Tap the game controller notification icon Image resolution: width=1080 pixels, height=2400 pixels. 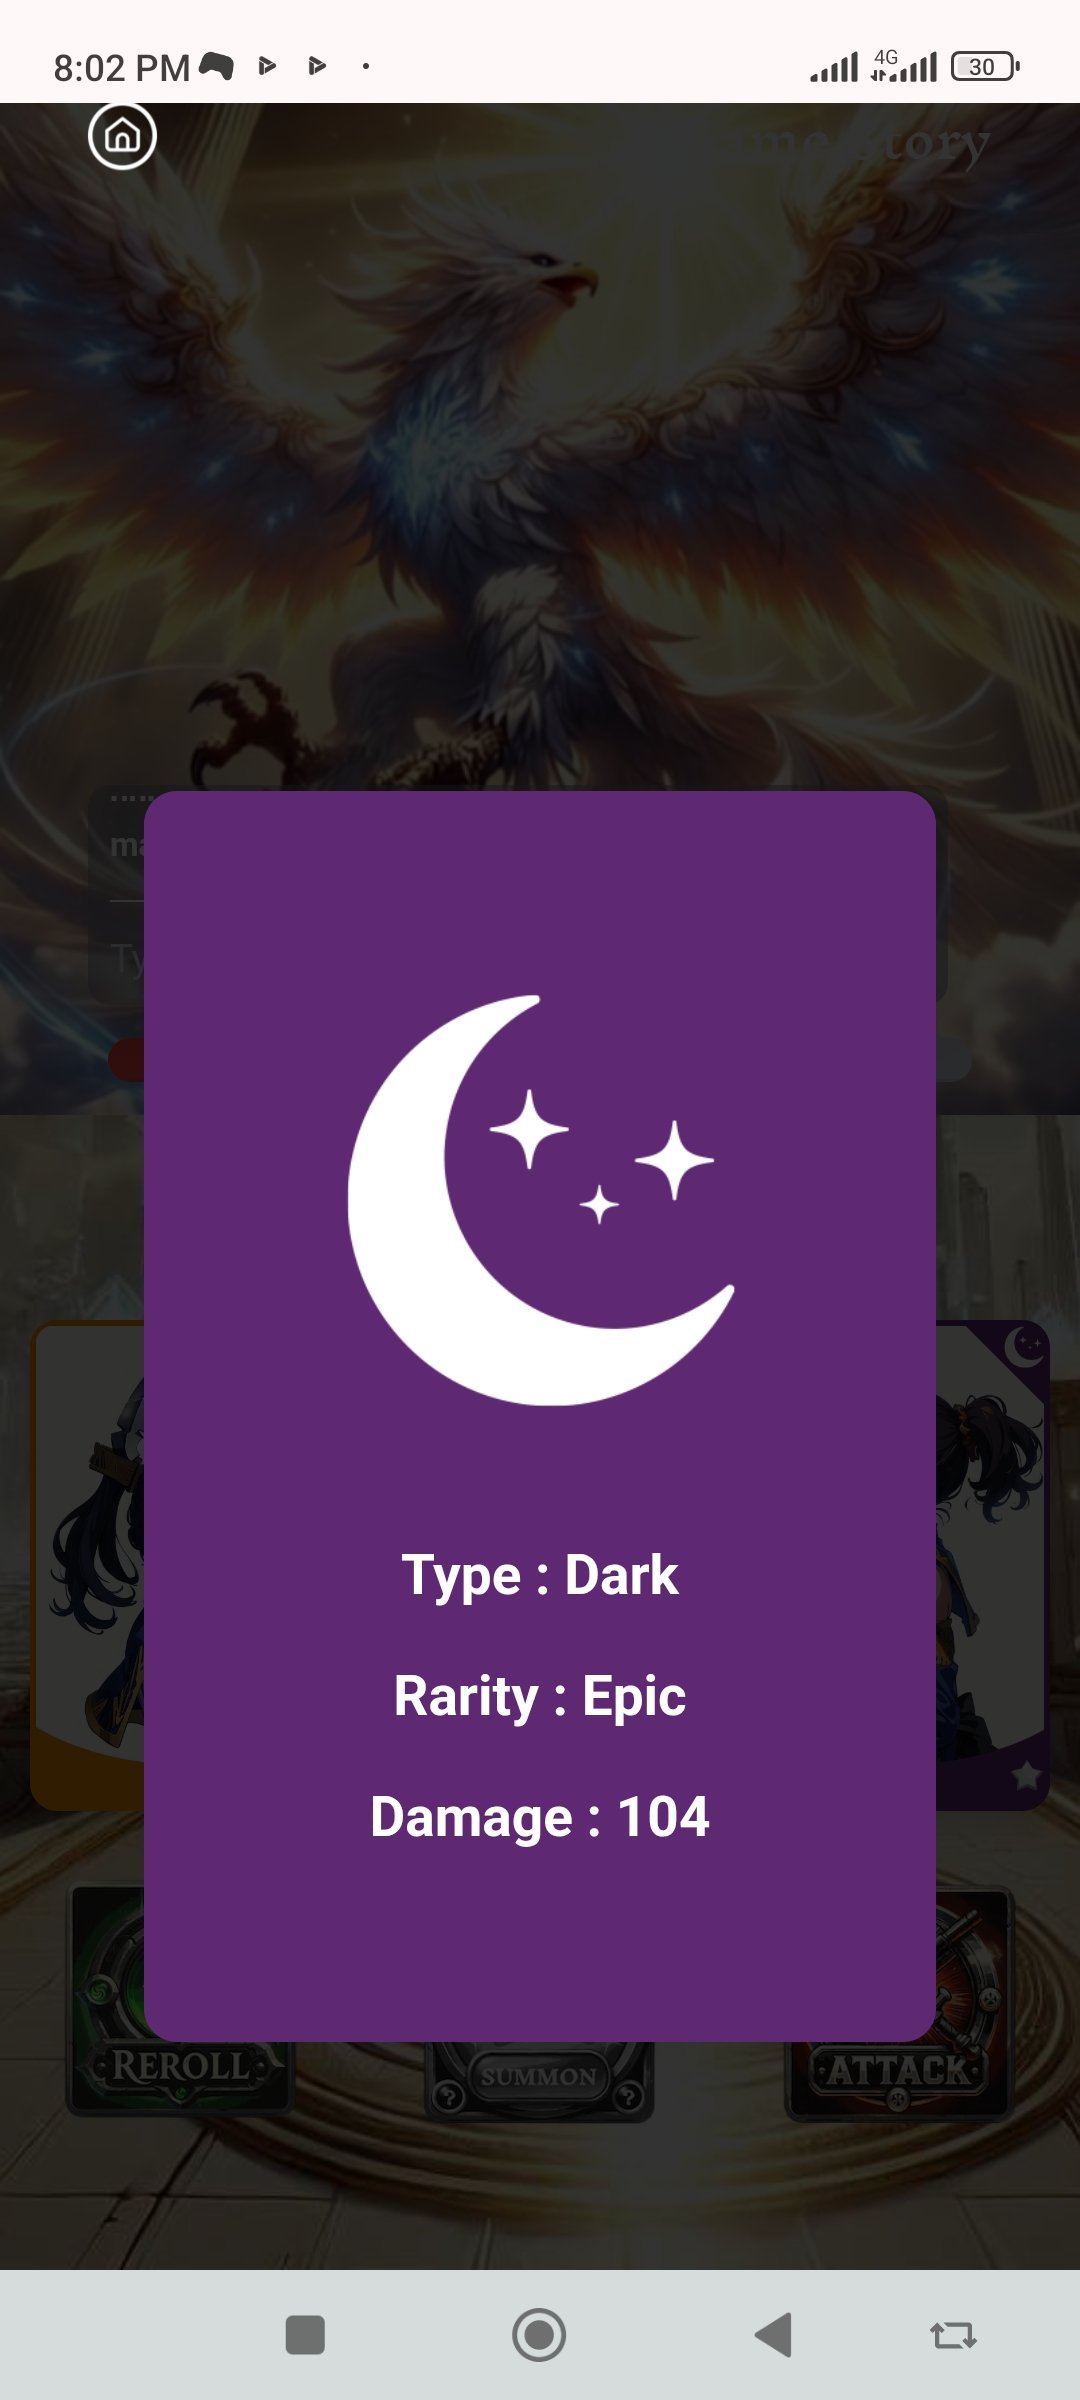tap(216, 66)
